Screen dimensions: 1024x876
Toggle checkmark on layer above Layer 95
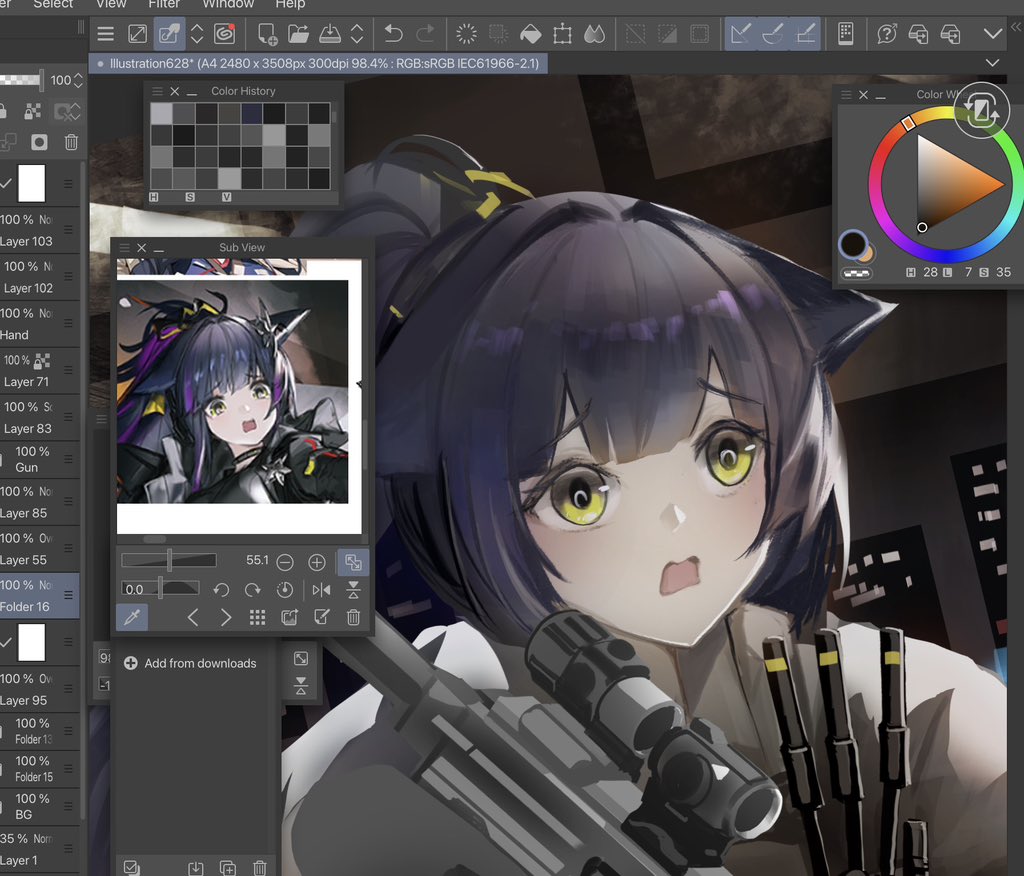click(x=6, y=642)
